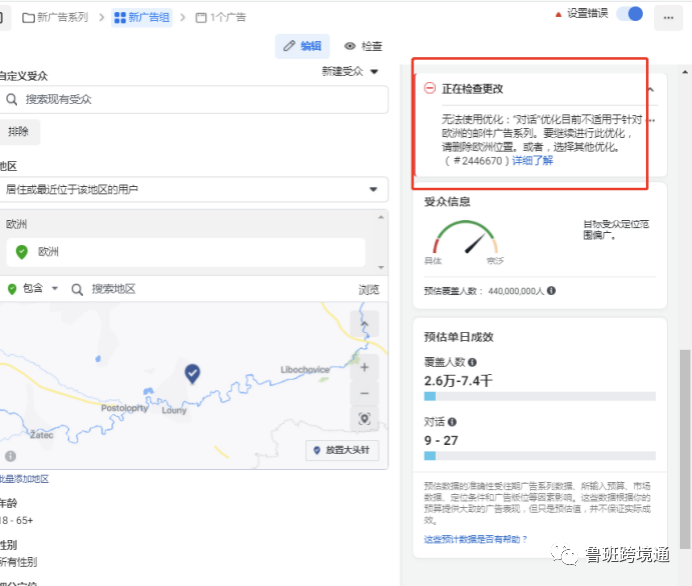Select the 欧洲 location entry
The image size is (692, 586).
click(x=185, y=252)
